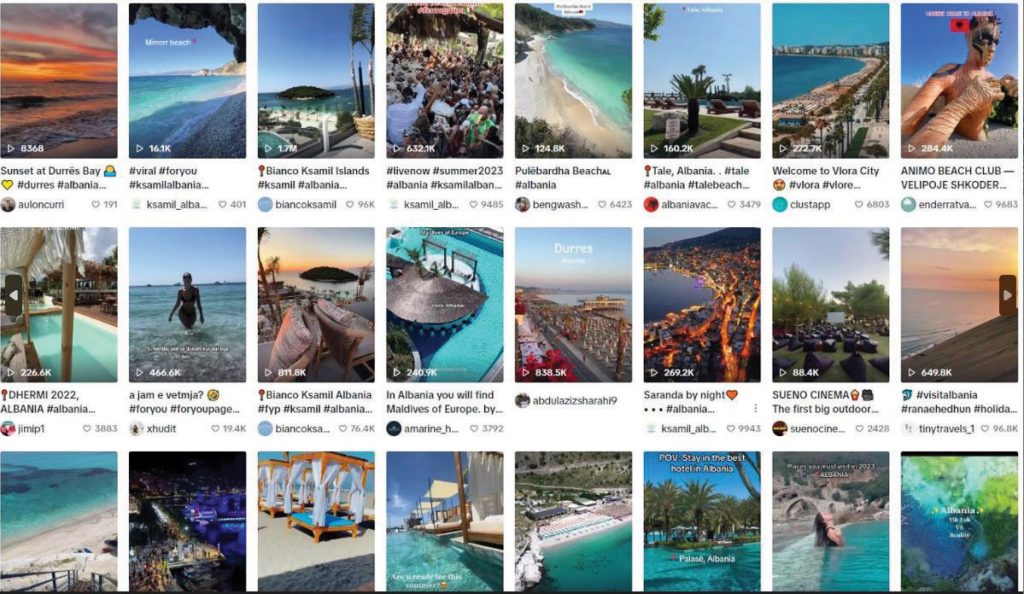Open the Palasë, Albania hotel video

coord(702,521)
